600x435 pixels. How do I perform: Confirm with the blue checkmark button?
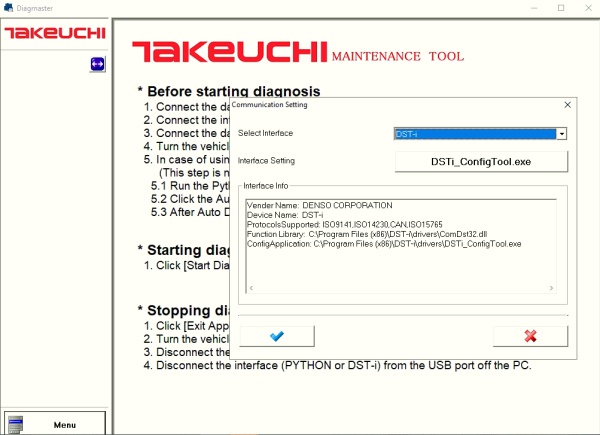point(277,336)
